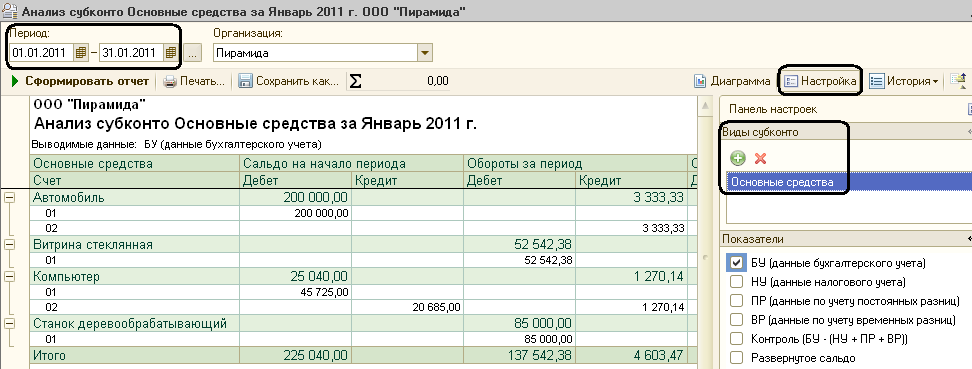
Task: Collapse the Станок деревообрабатывающий group
Action: [x=10, y=323]
